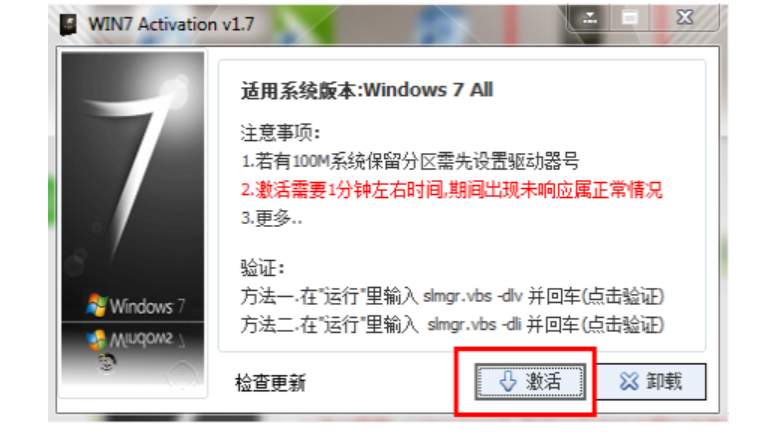Click the red note about 1分钟 activation time

coord(452,190)
